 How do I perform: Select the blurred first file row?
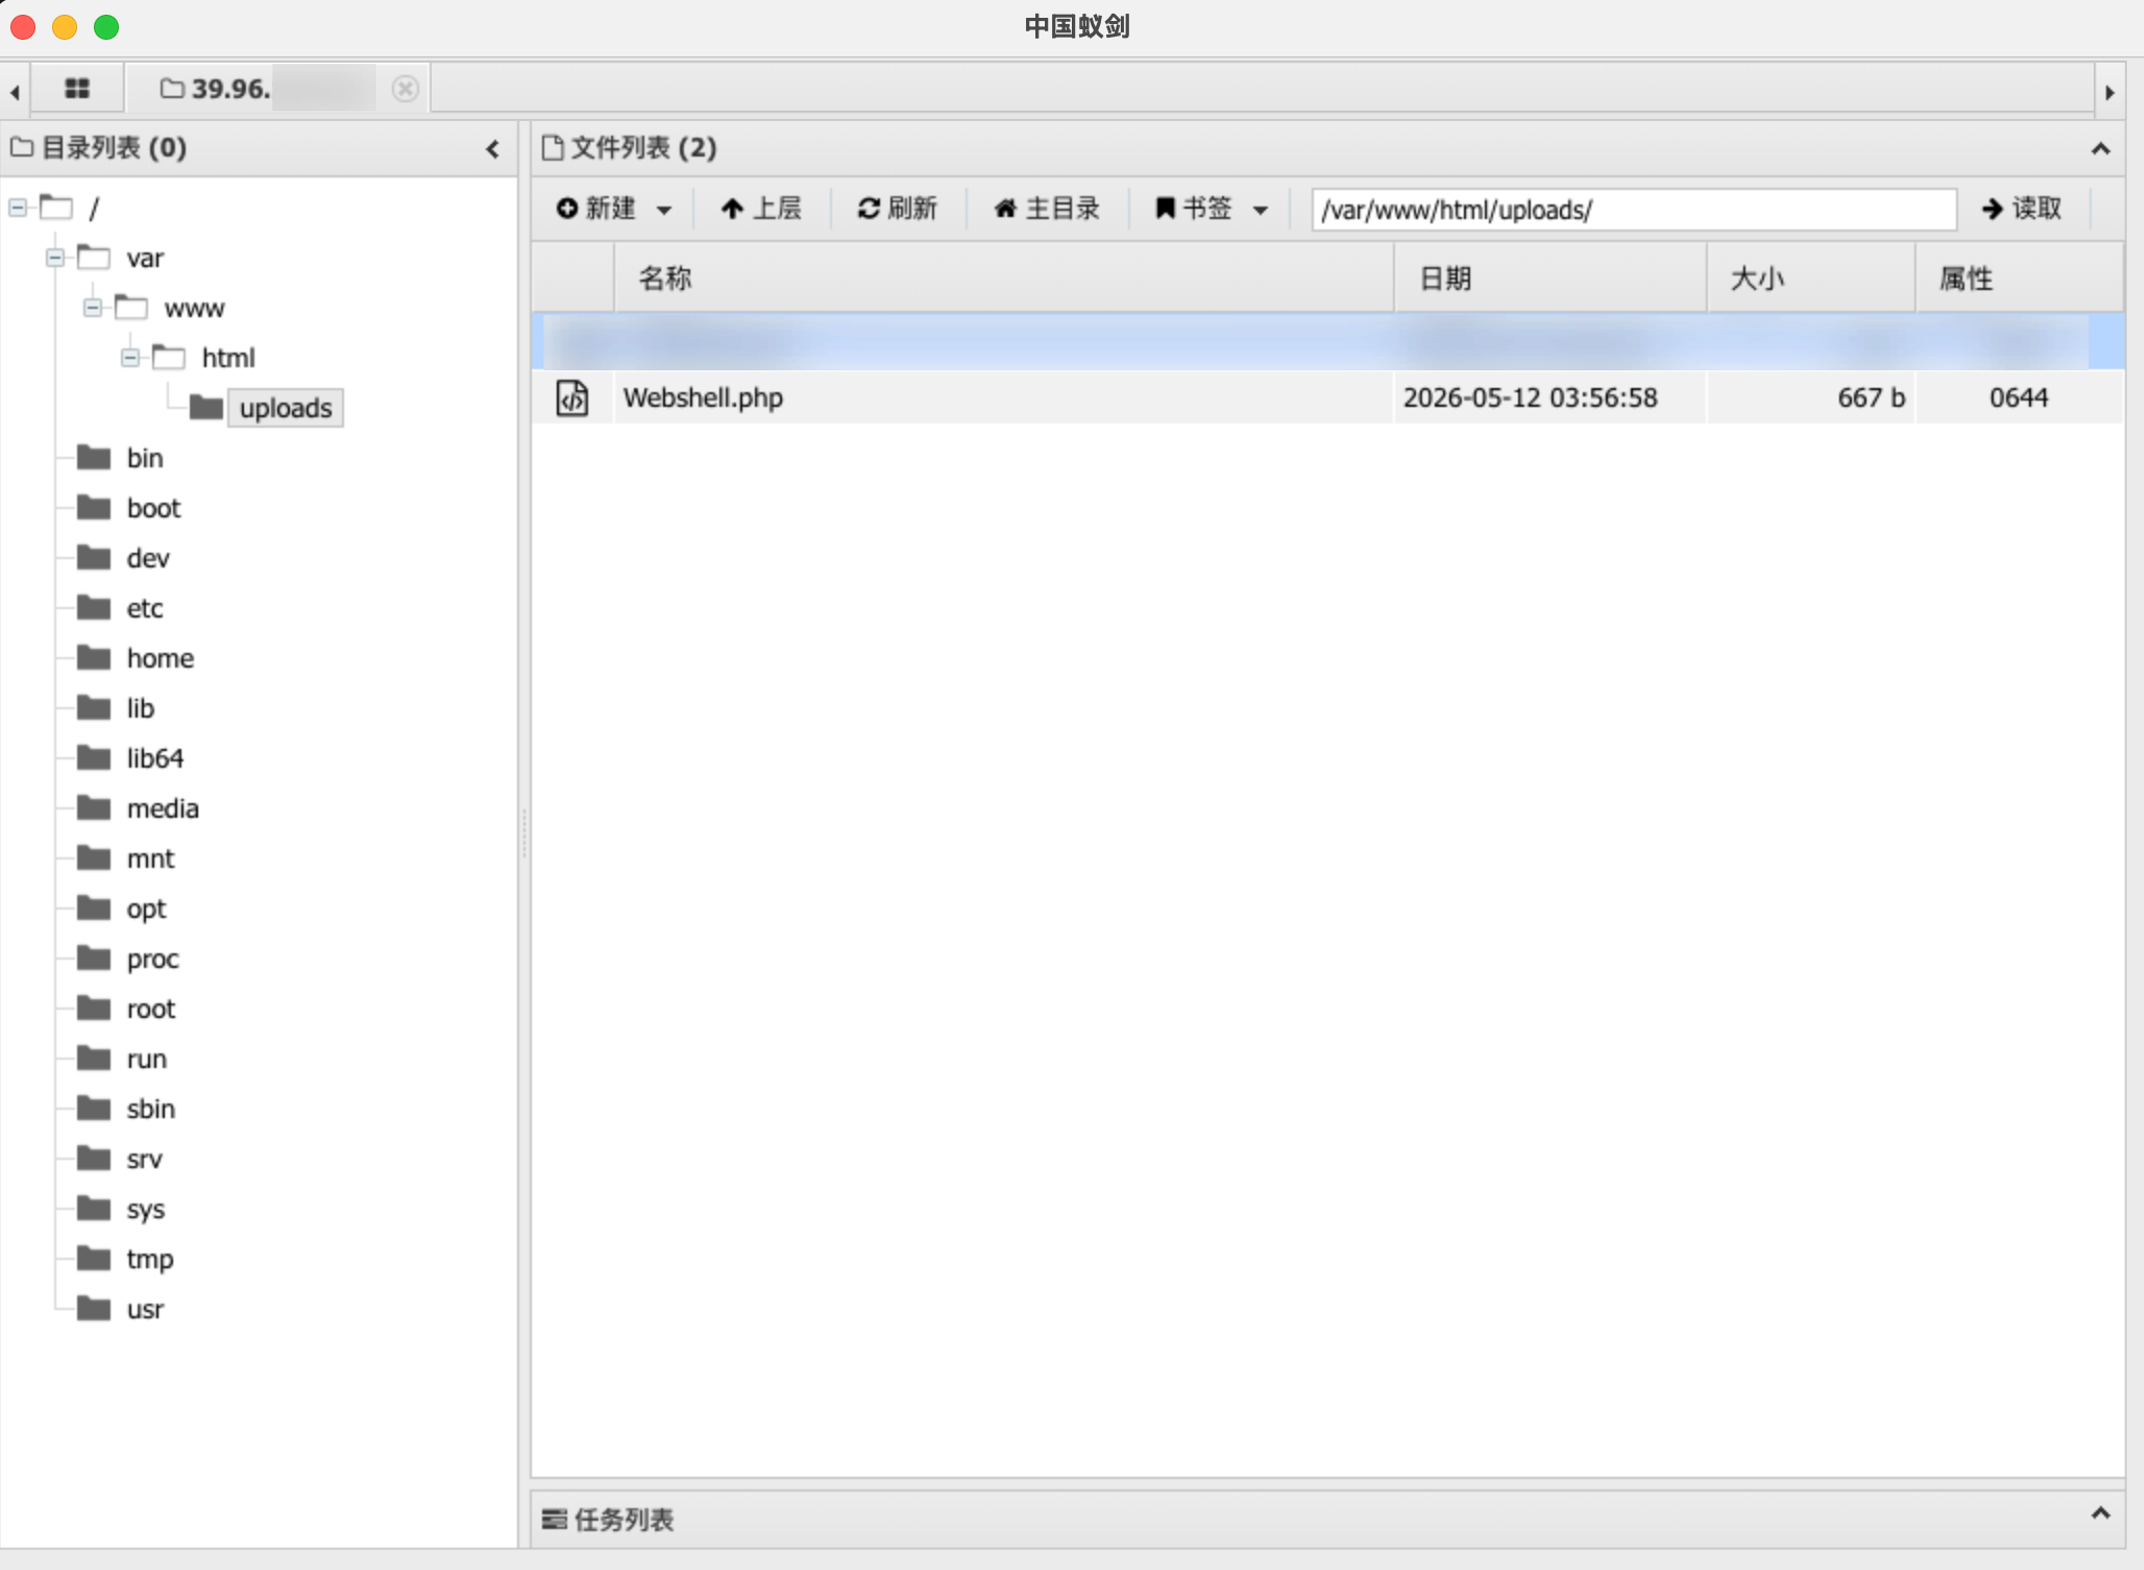(1327, 342)
